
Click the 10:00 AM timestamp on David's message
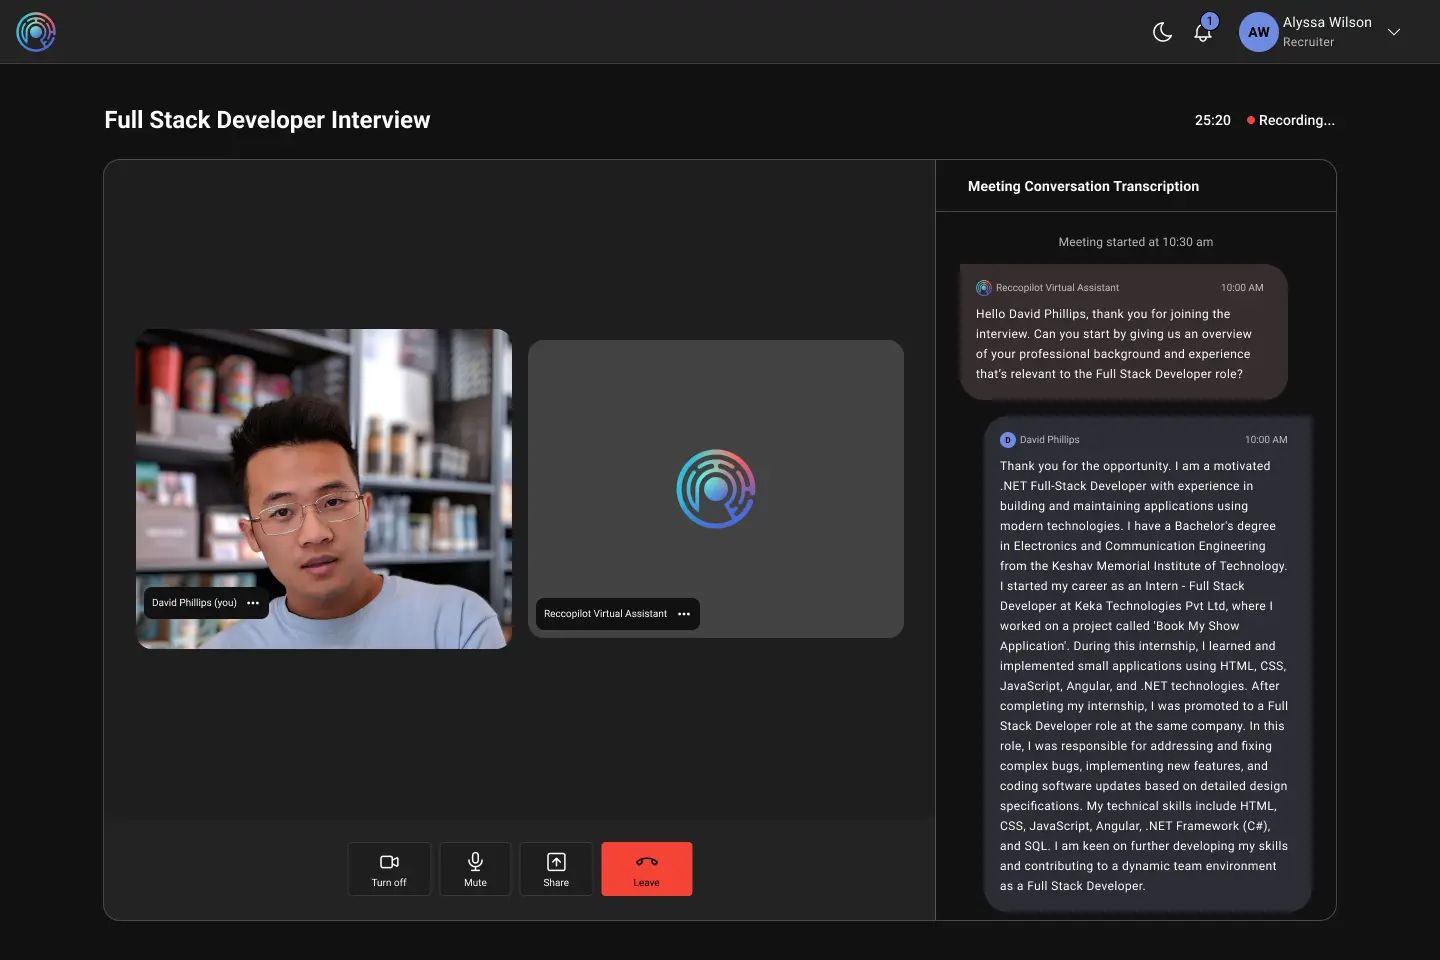(x=1266, y=440)
